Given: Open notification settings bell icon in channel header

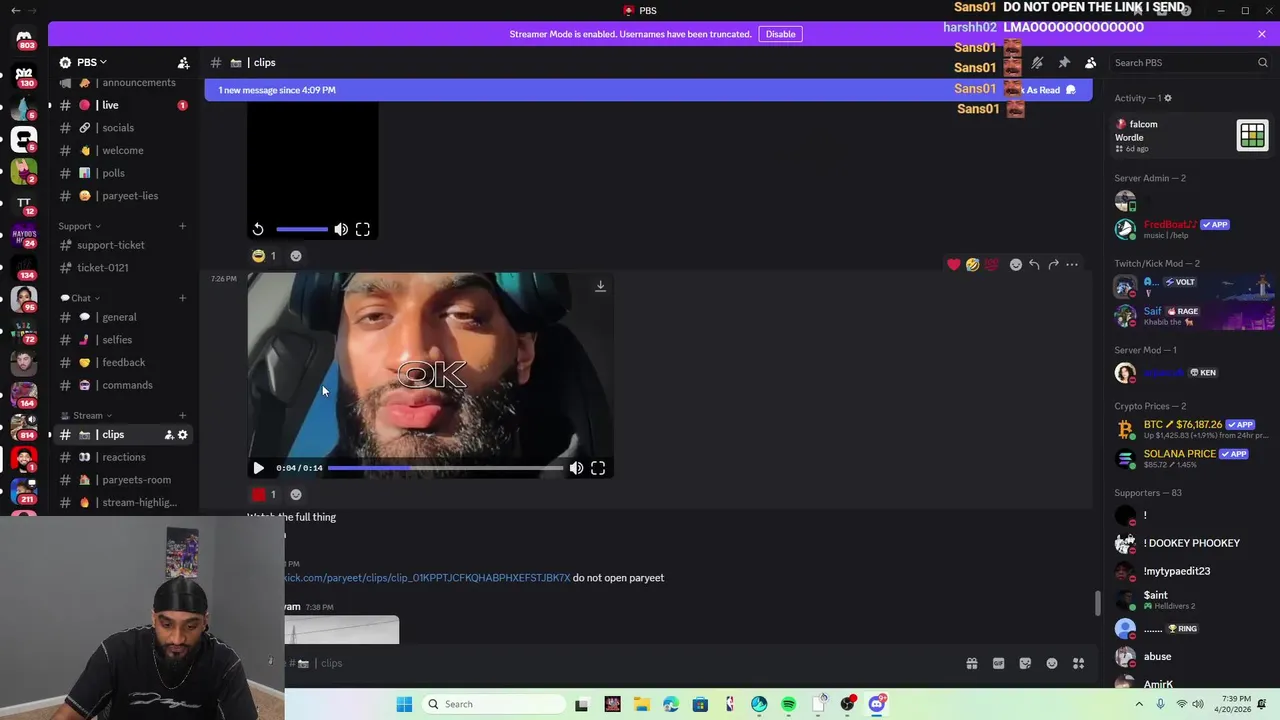Looking at the screenshot, I should click(x=1037, y=63).
